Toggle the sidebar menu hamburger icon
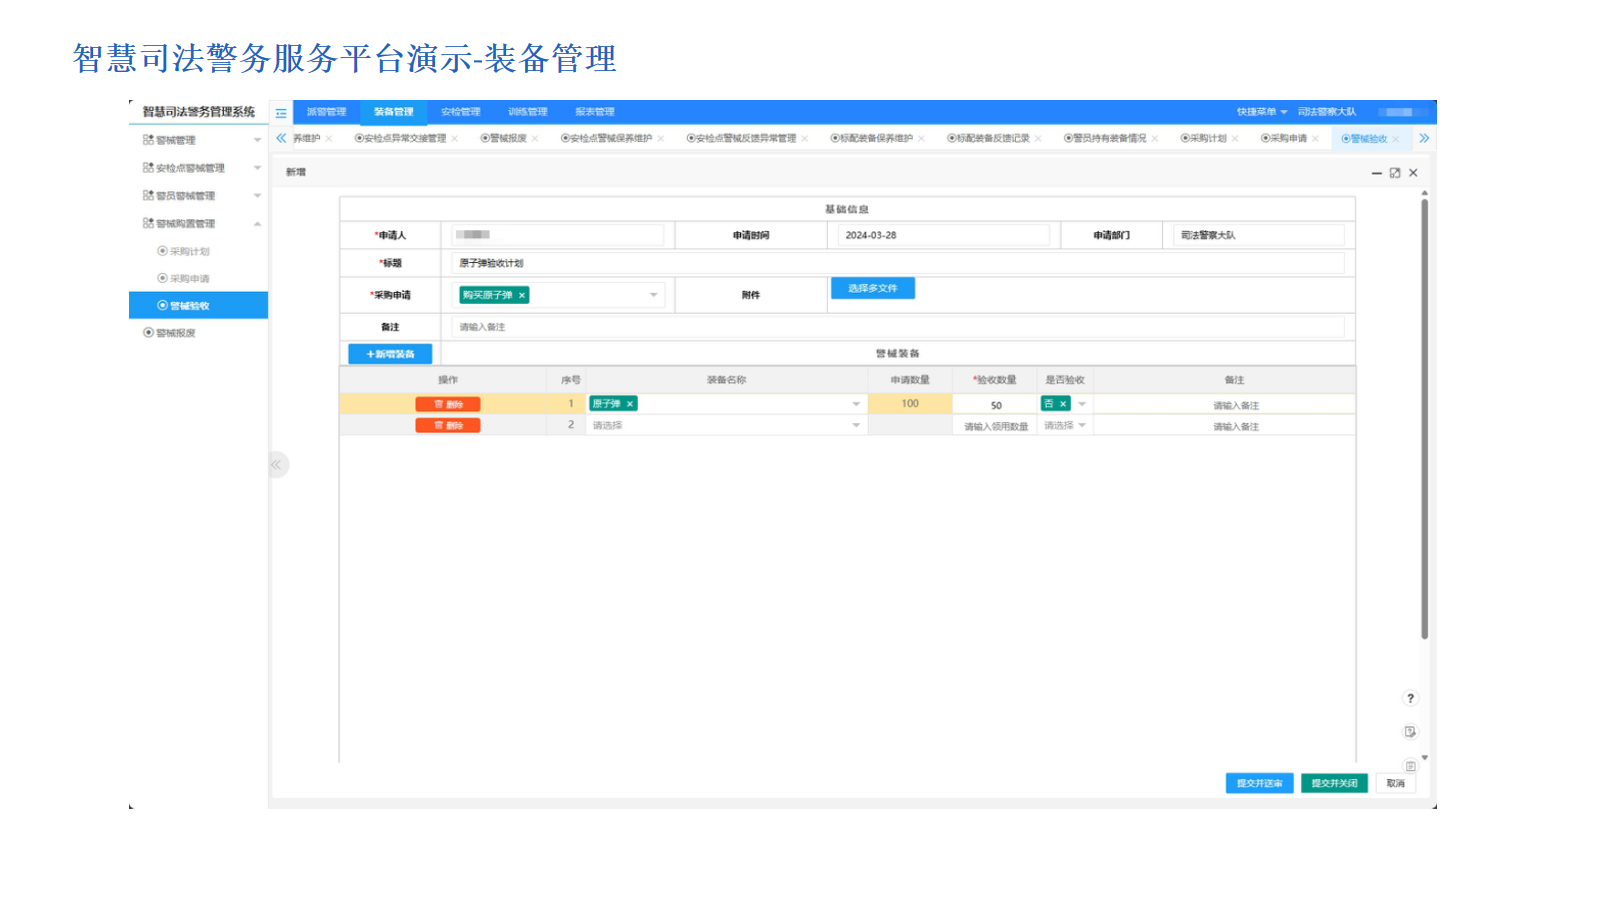1600x900 pixels. click(281, 113)
